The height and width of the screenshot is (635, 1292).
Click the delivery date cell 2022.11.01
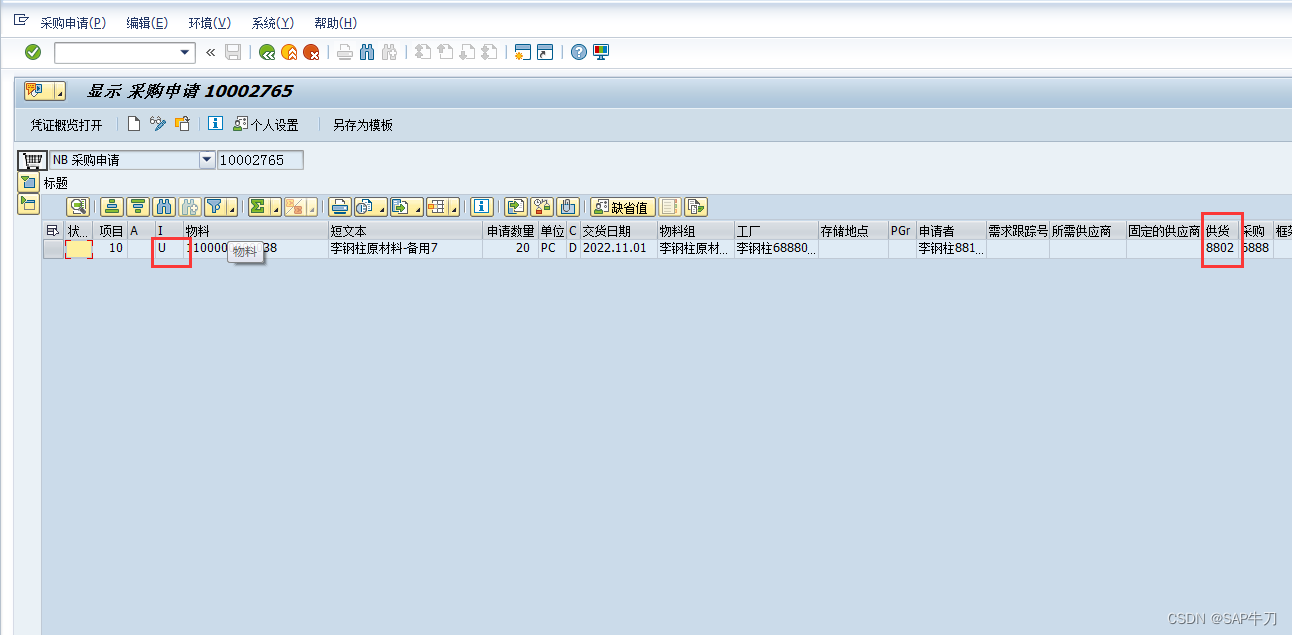(618, 249)
